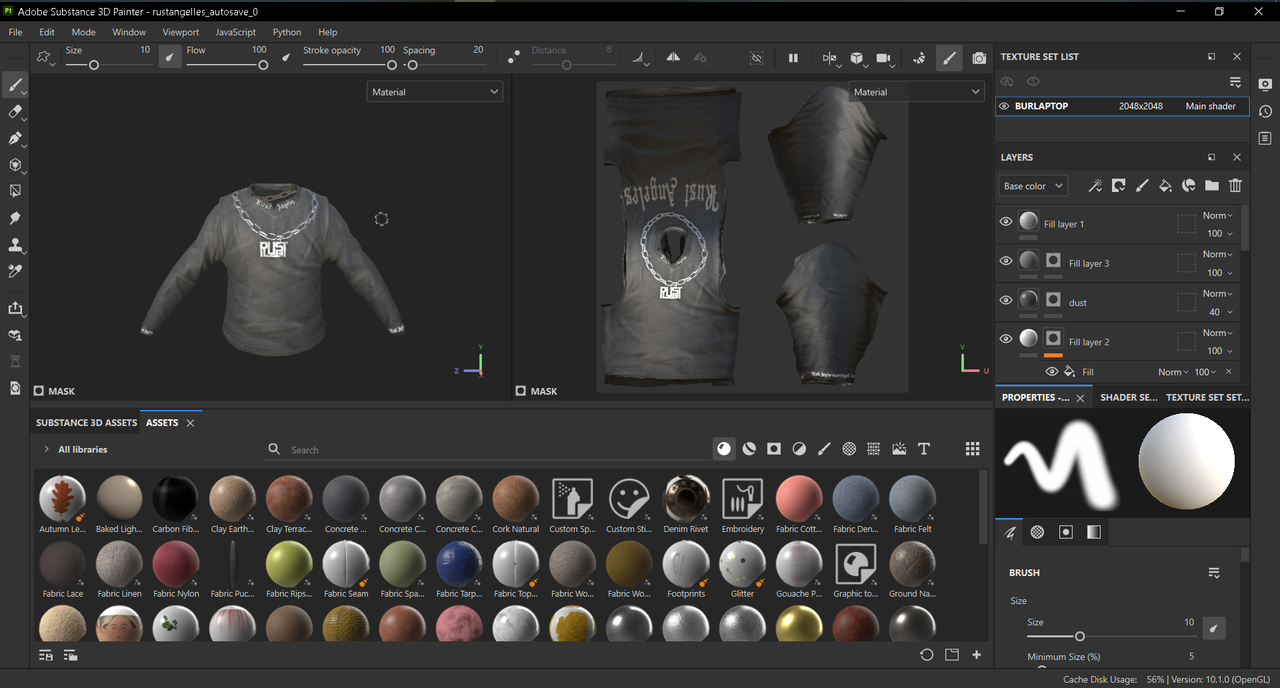Open the Material dropdown in 3D viewport
The width and height of the screenshot is (1280, 688).
pyautogui.click(x=435, y=92)
